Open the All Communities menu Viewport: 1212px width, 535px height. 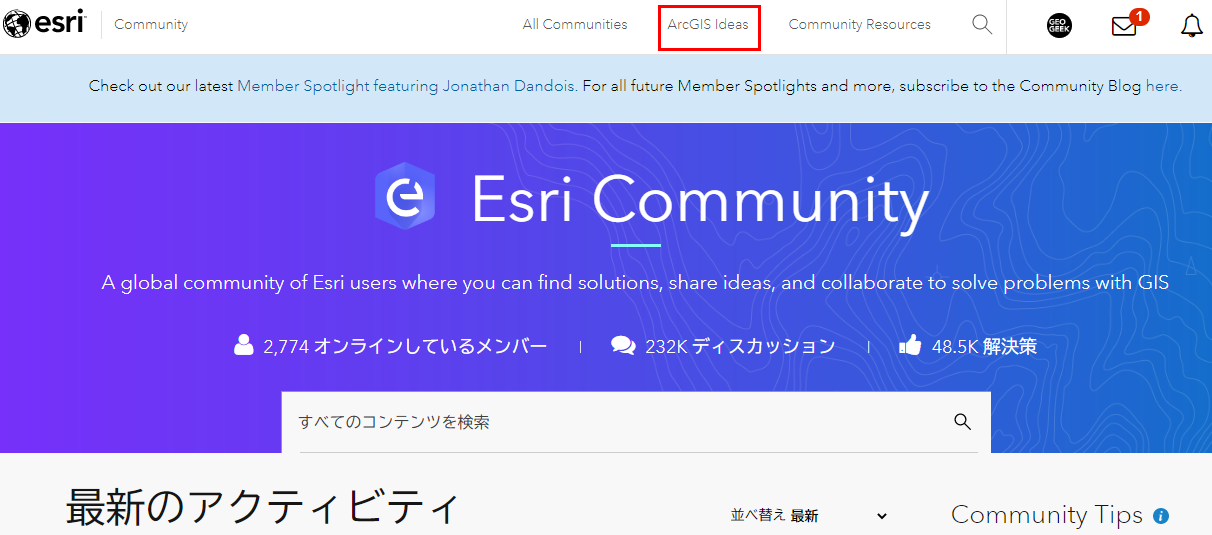(x=575, y=24)
